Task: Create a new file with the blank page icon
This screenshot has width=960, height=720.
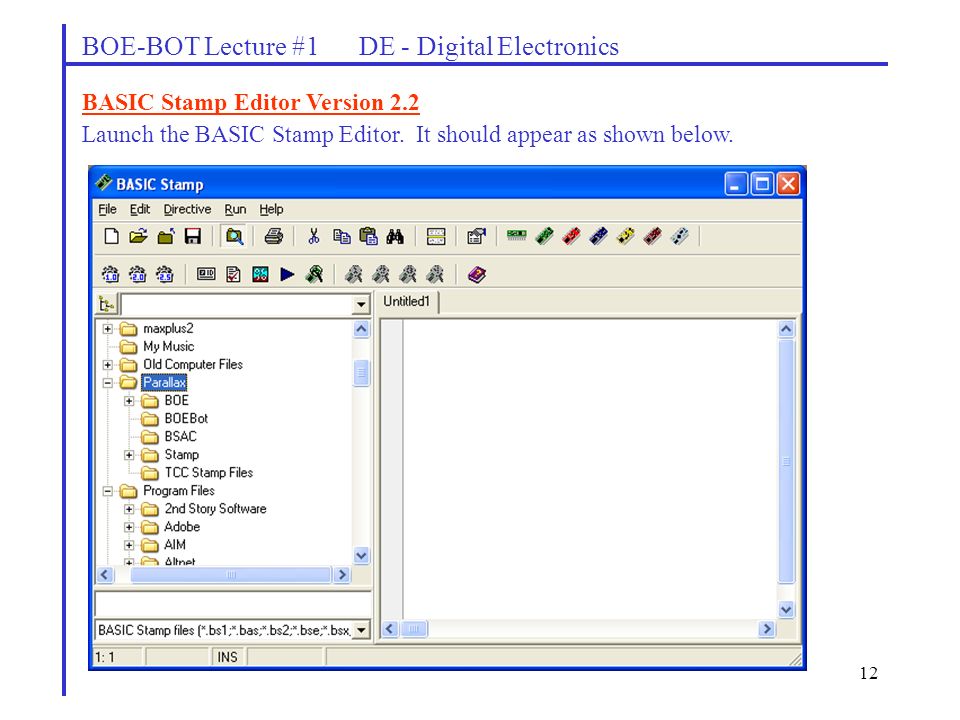Action: (111, 236)
